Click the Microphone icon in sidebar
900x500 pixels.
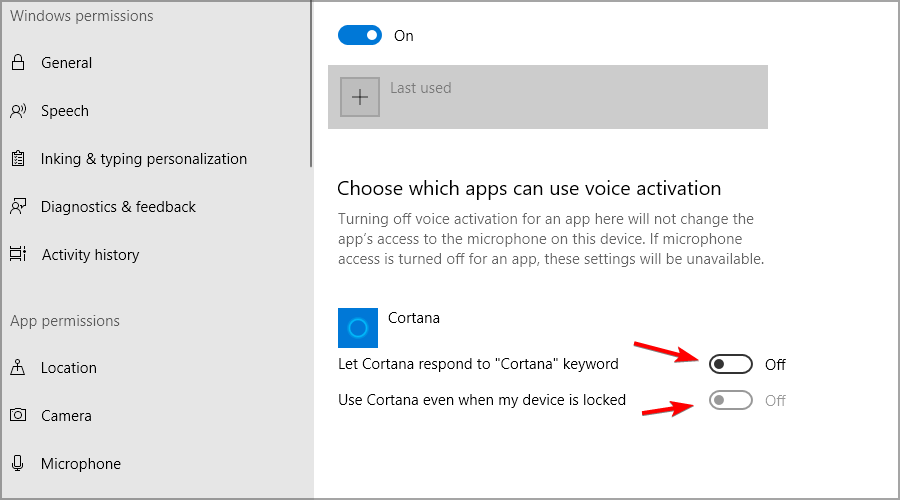tap(18, 464)
